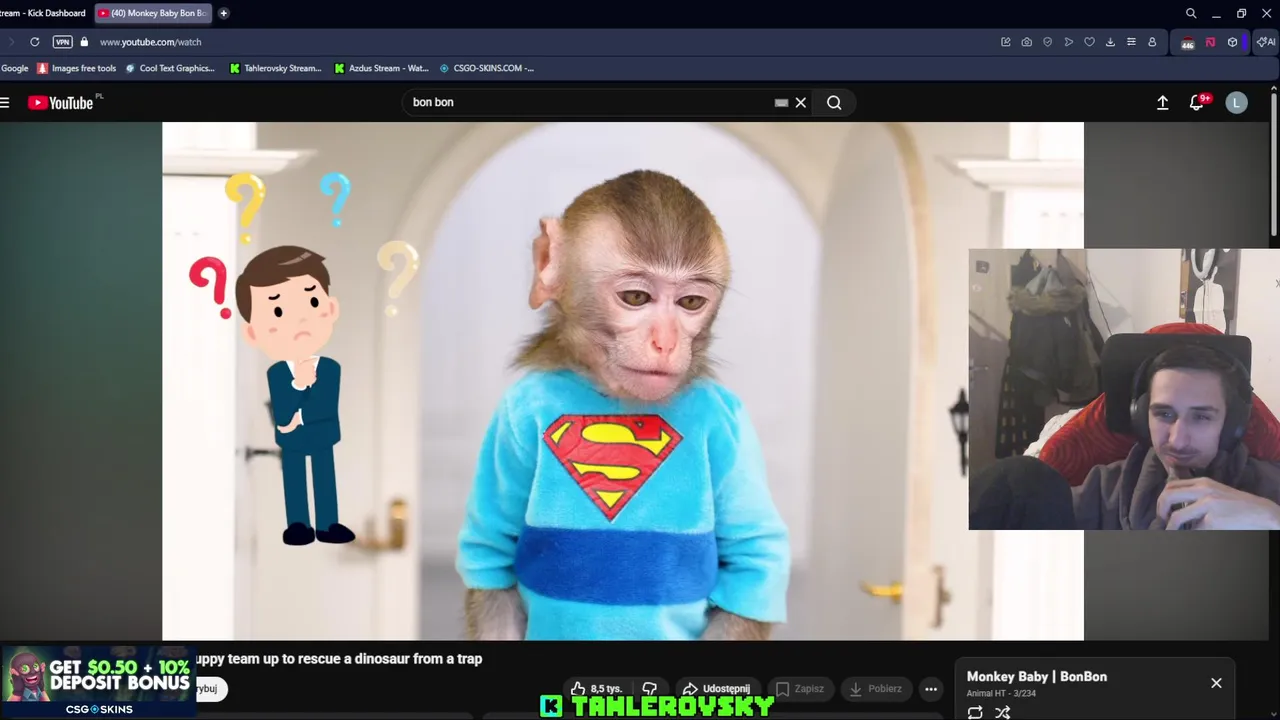
Task: Toggle playlist loop icon
Action: pyautogui.click(x=975, y=712)
